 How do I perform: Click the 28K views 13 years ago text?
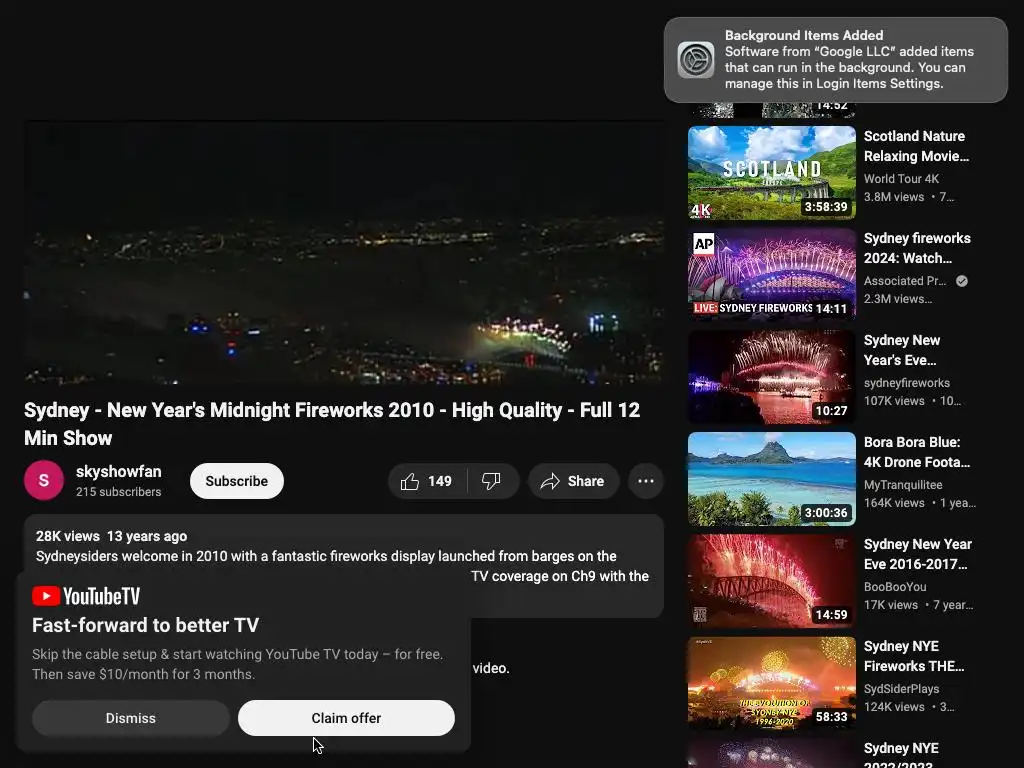(x=111, y=536)
